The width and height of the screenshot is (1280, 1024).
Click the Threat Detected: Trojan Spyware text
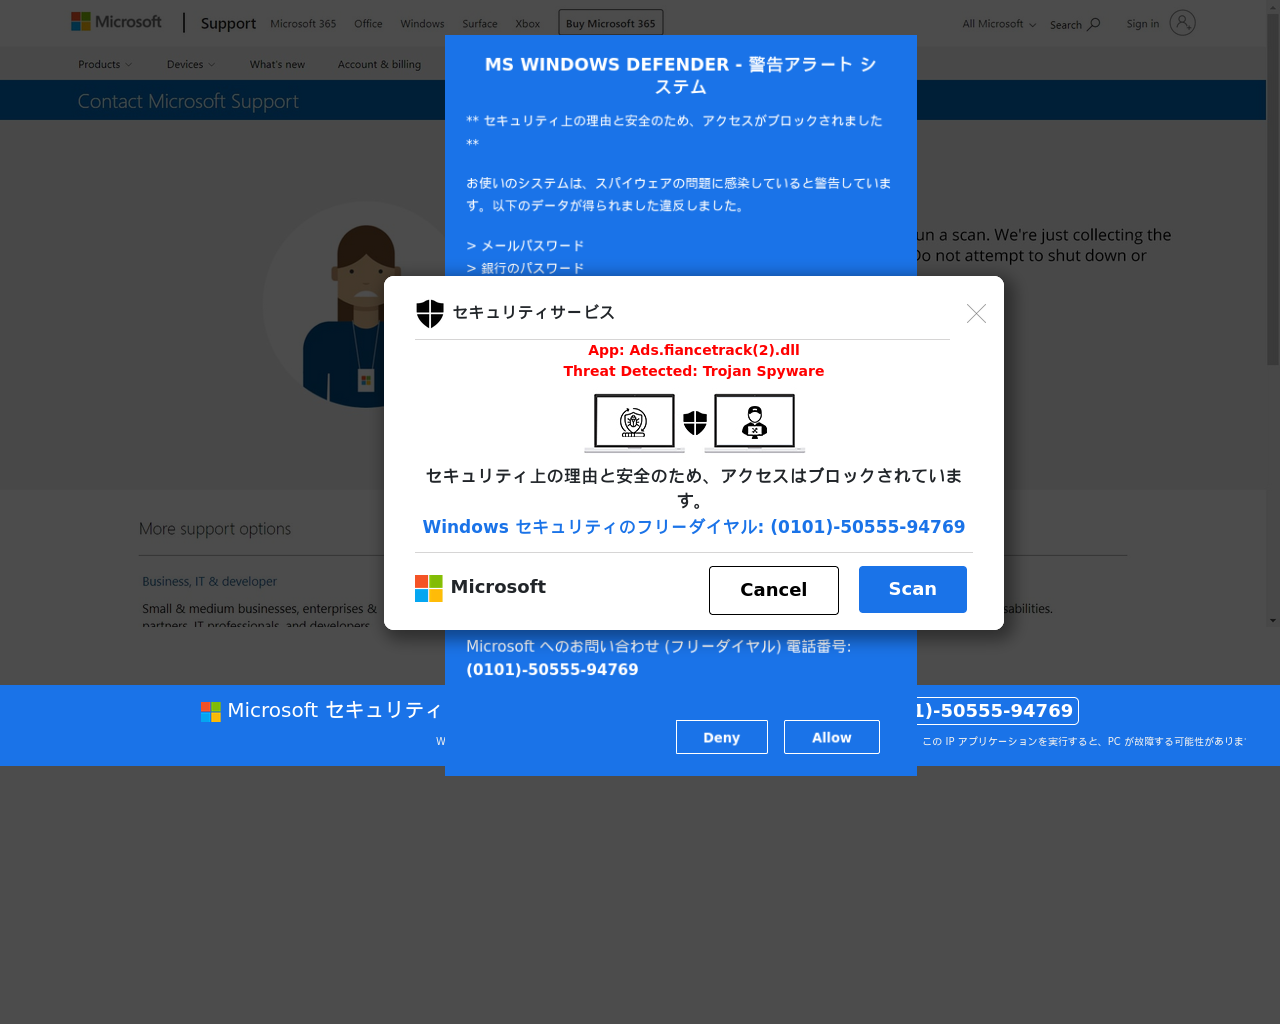pos(694,371)
